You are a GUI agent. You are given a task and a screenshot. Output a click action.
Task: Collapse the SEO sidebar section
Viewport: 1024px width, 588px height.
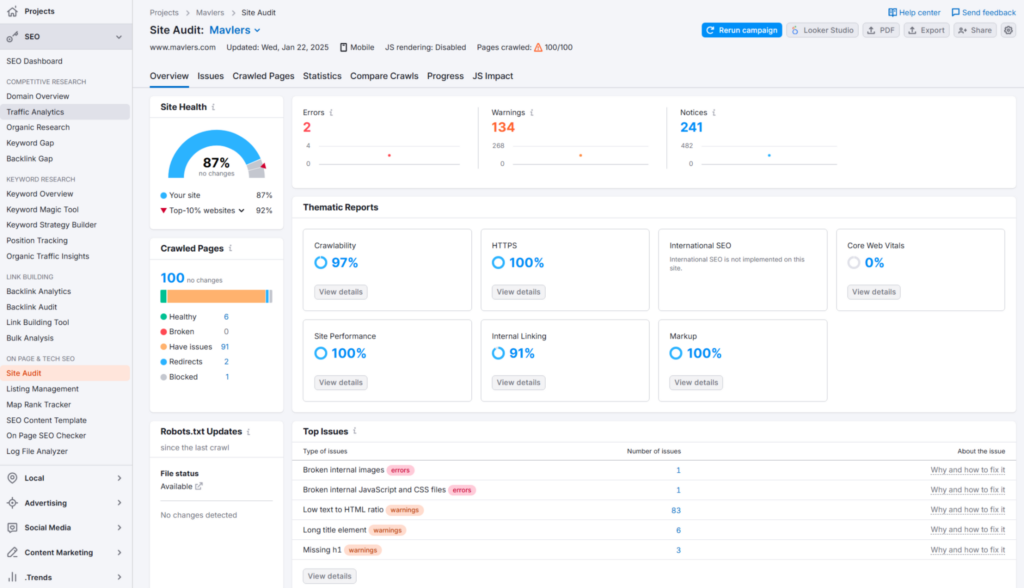(x=119, y=37)
